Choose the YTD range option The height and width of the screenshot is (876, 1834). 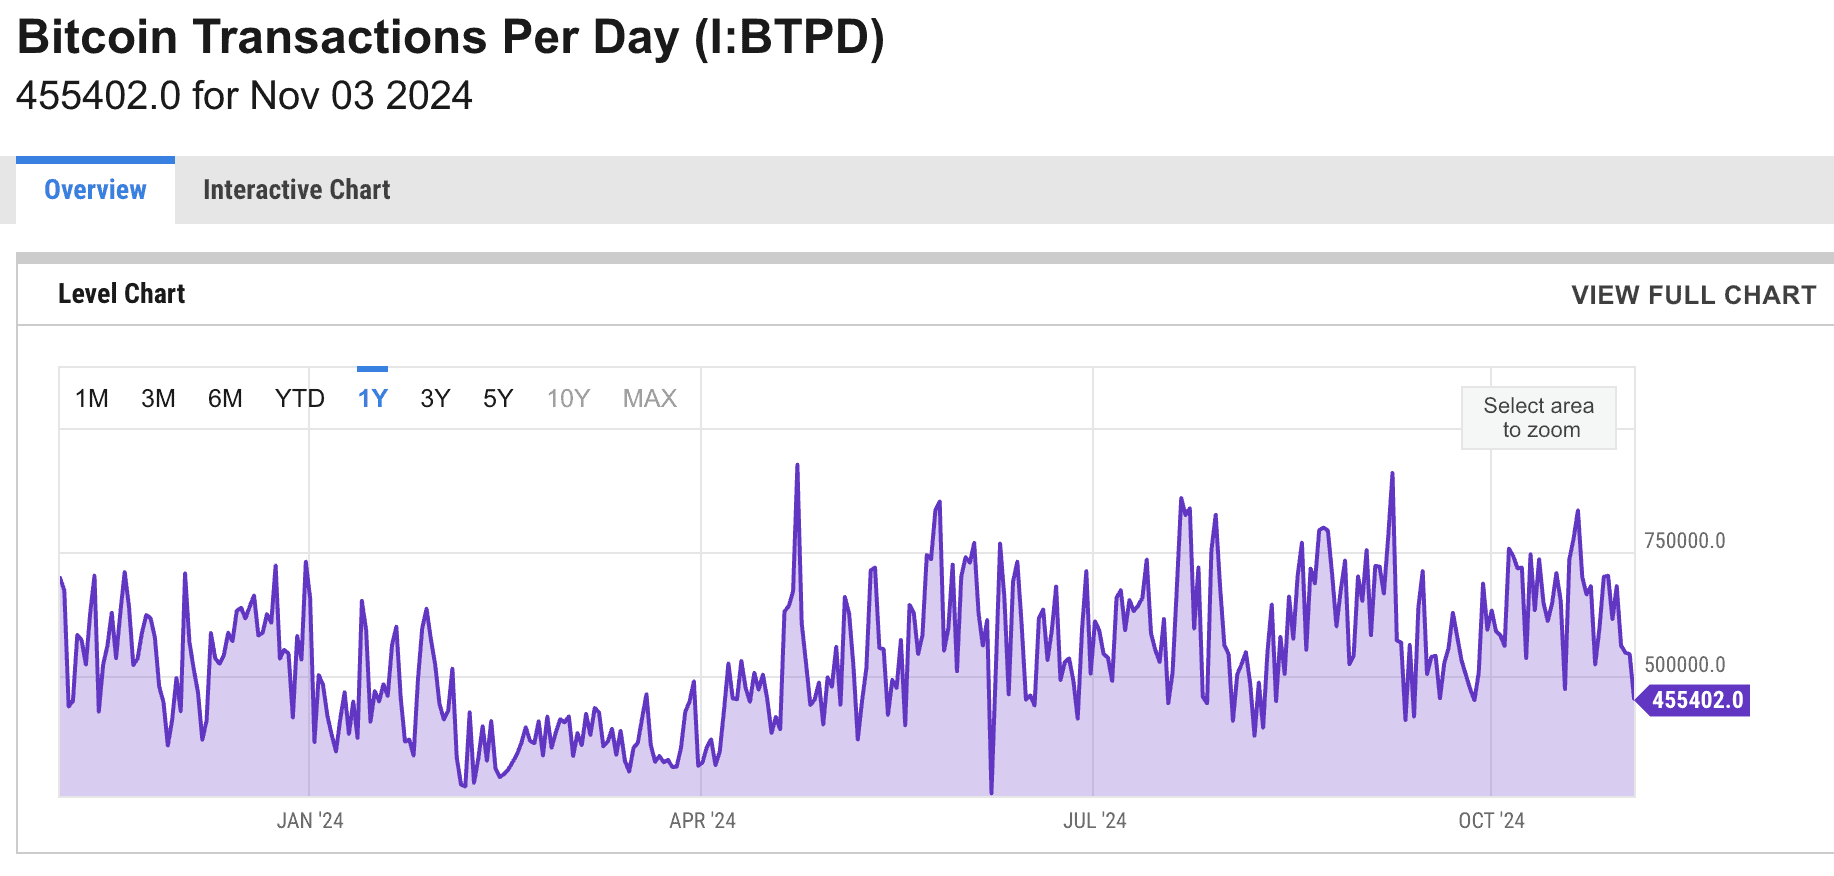tap(300, 399)
